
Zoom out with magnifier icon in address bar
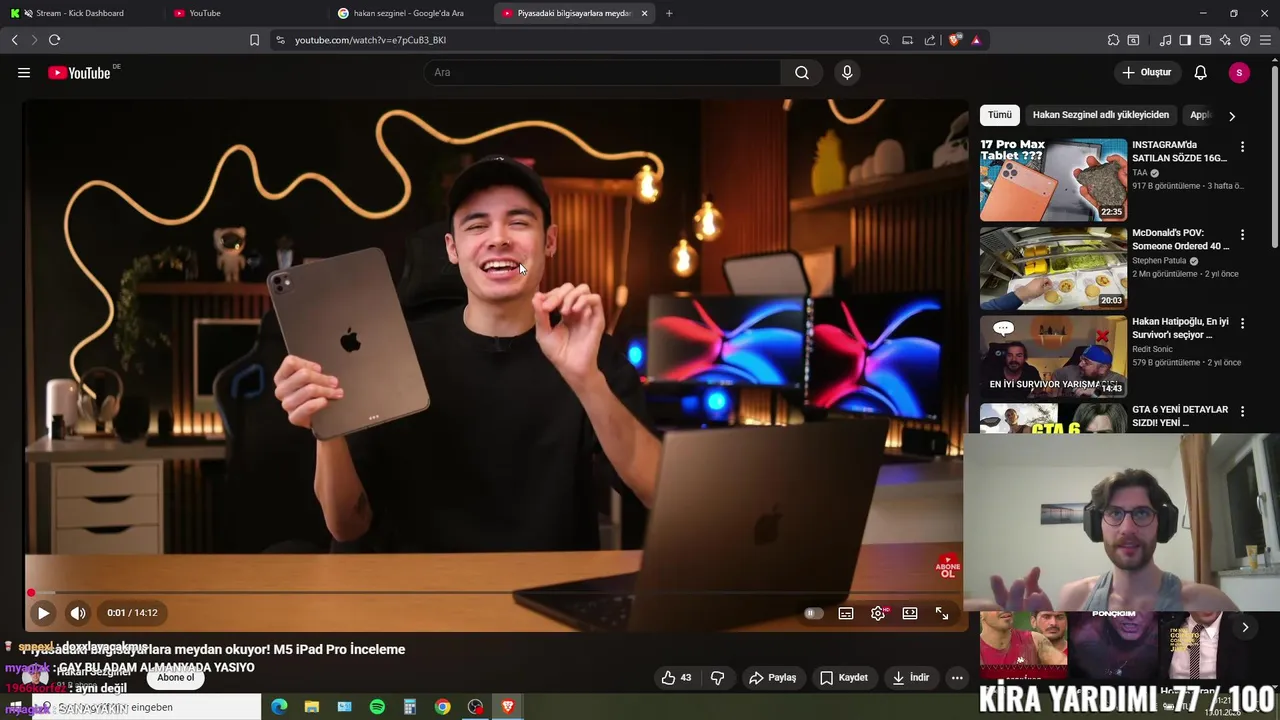point(884,40)
